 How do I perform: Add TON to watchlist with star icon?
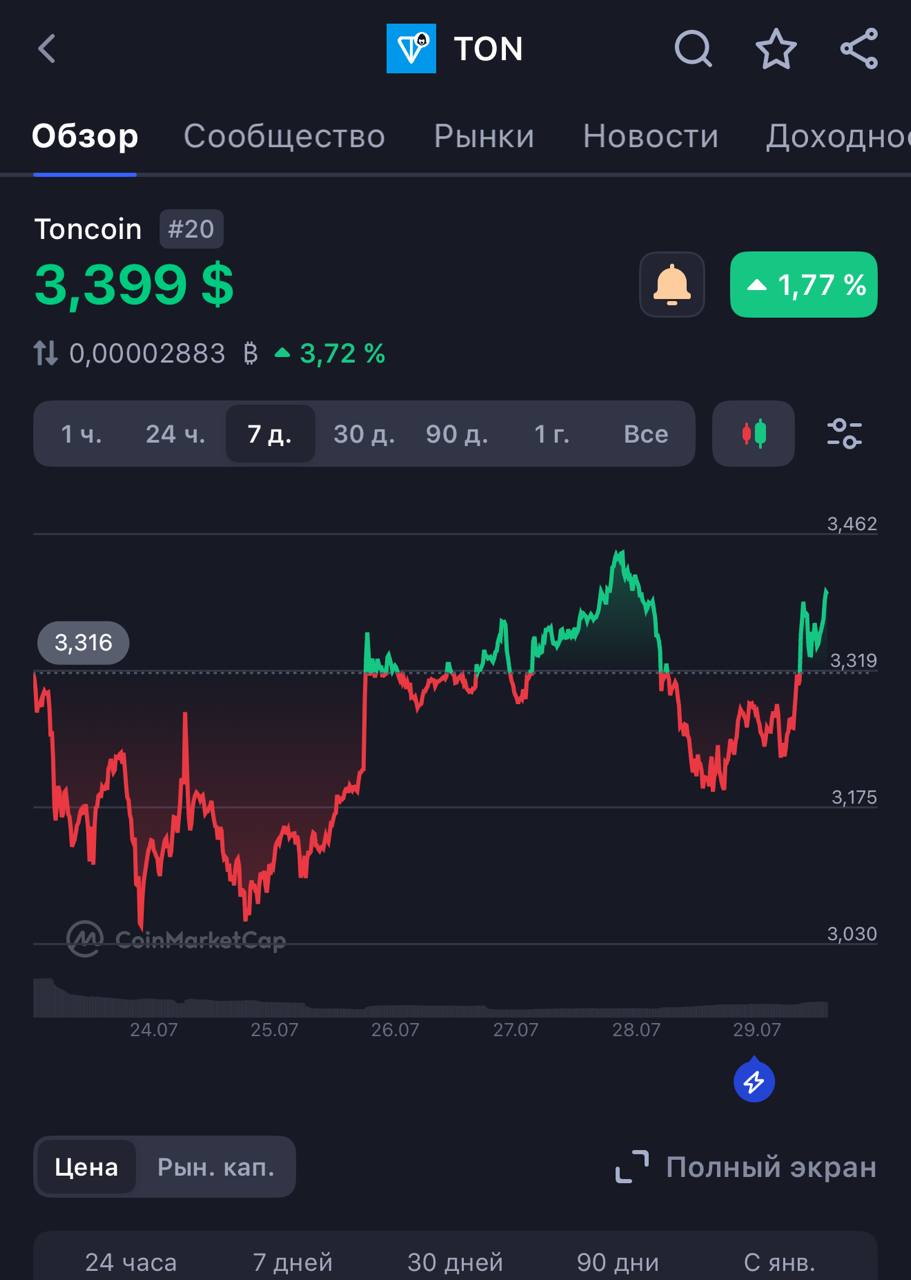click(776, 49)
